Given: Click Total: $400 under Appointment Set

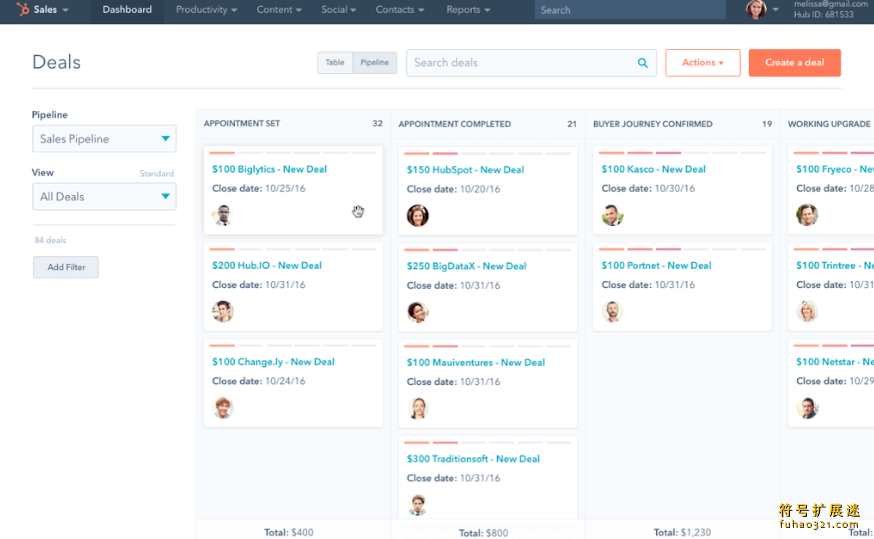Looking at the screenshot, I should (289, 532).
